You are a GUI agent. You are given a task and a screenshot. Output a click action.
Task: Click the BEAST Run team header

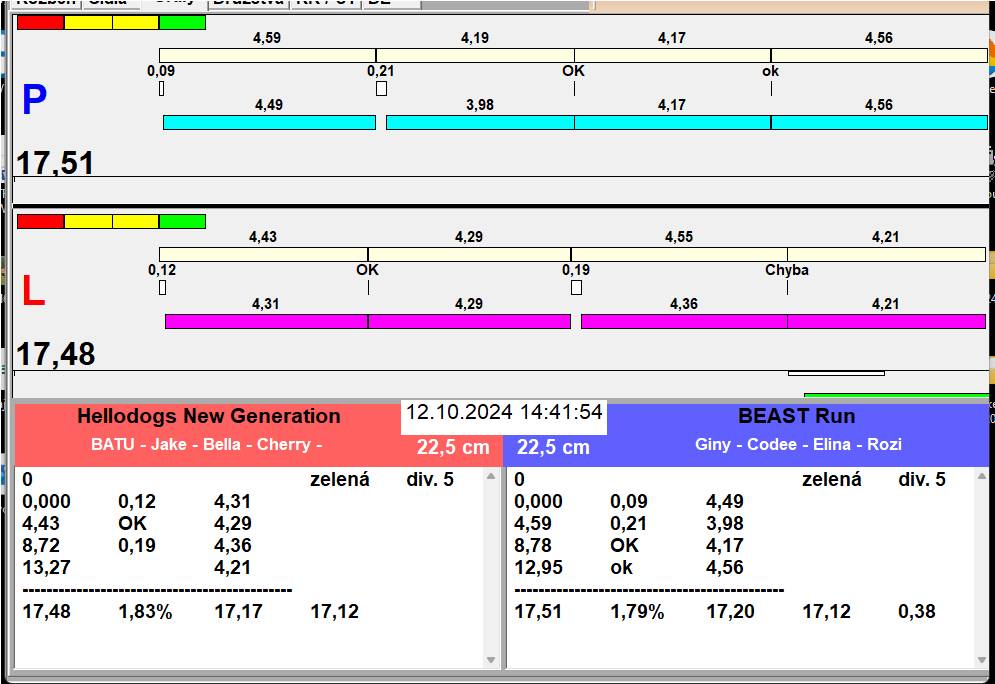pos(796,417)
